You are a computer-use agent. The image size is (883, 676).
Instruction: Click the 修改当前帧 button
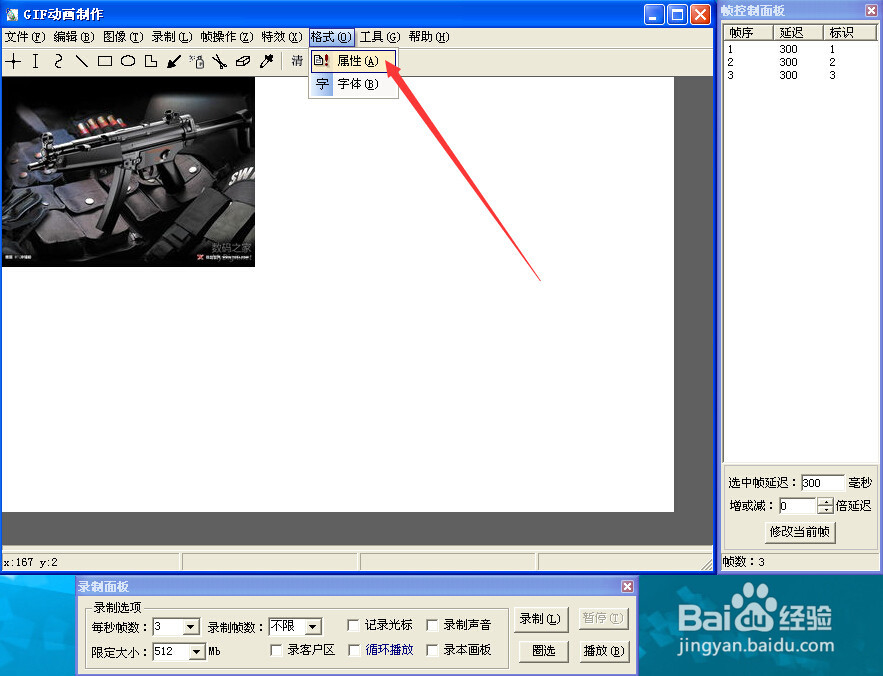[800, 532]
